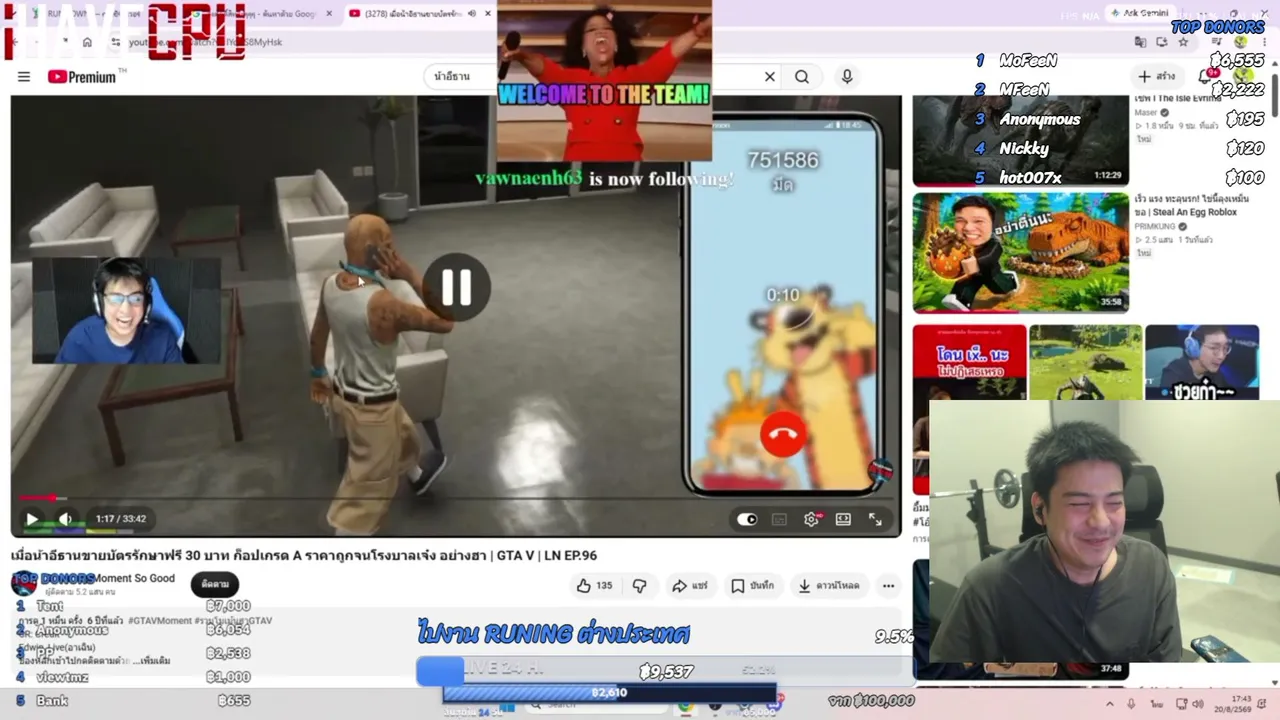
Task: Close the active YouTube browser tab
Action: click(488, 13)
